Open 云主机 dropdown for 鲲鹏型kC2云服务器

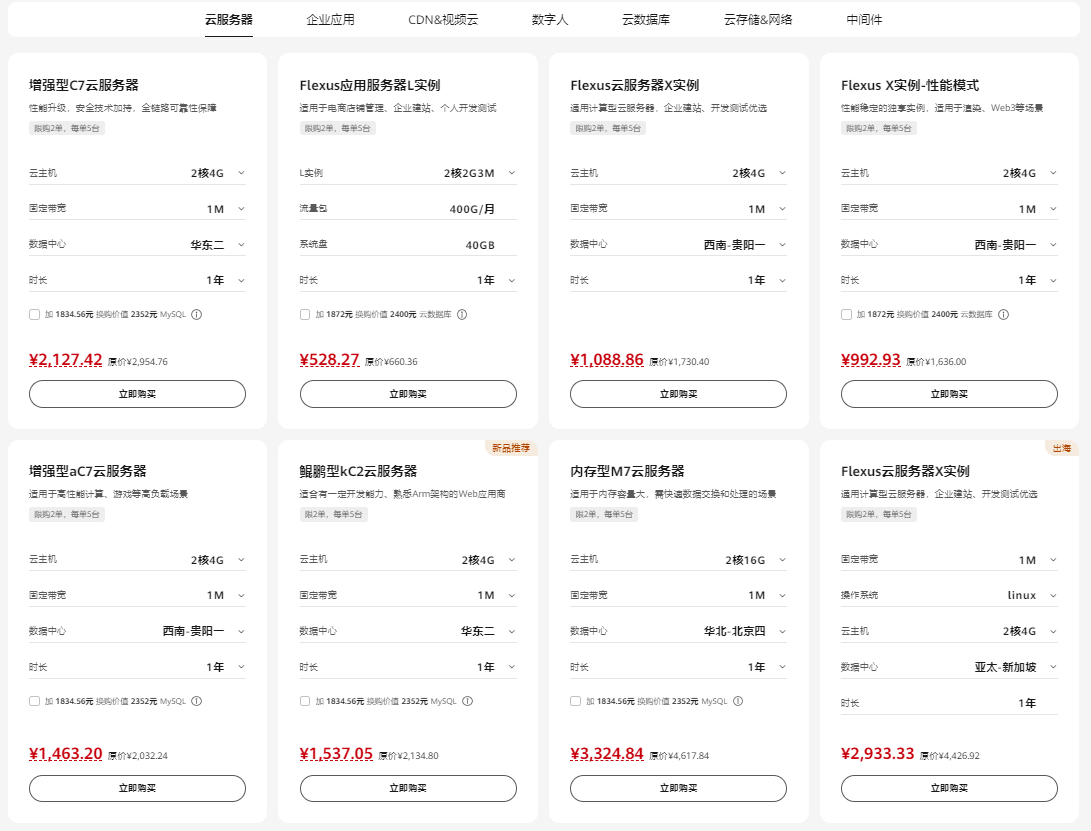click(x=408, y=560)
